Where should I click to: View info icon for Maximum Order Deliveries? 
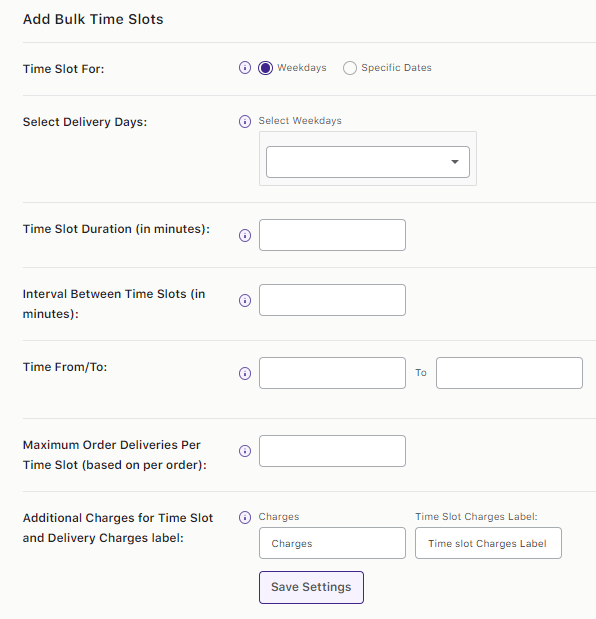245,451
